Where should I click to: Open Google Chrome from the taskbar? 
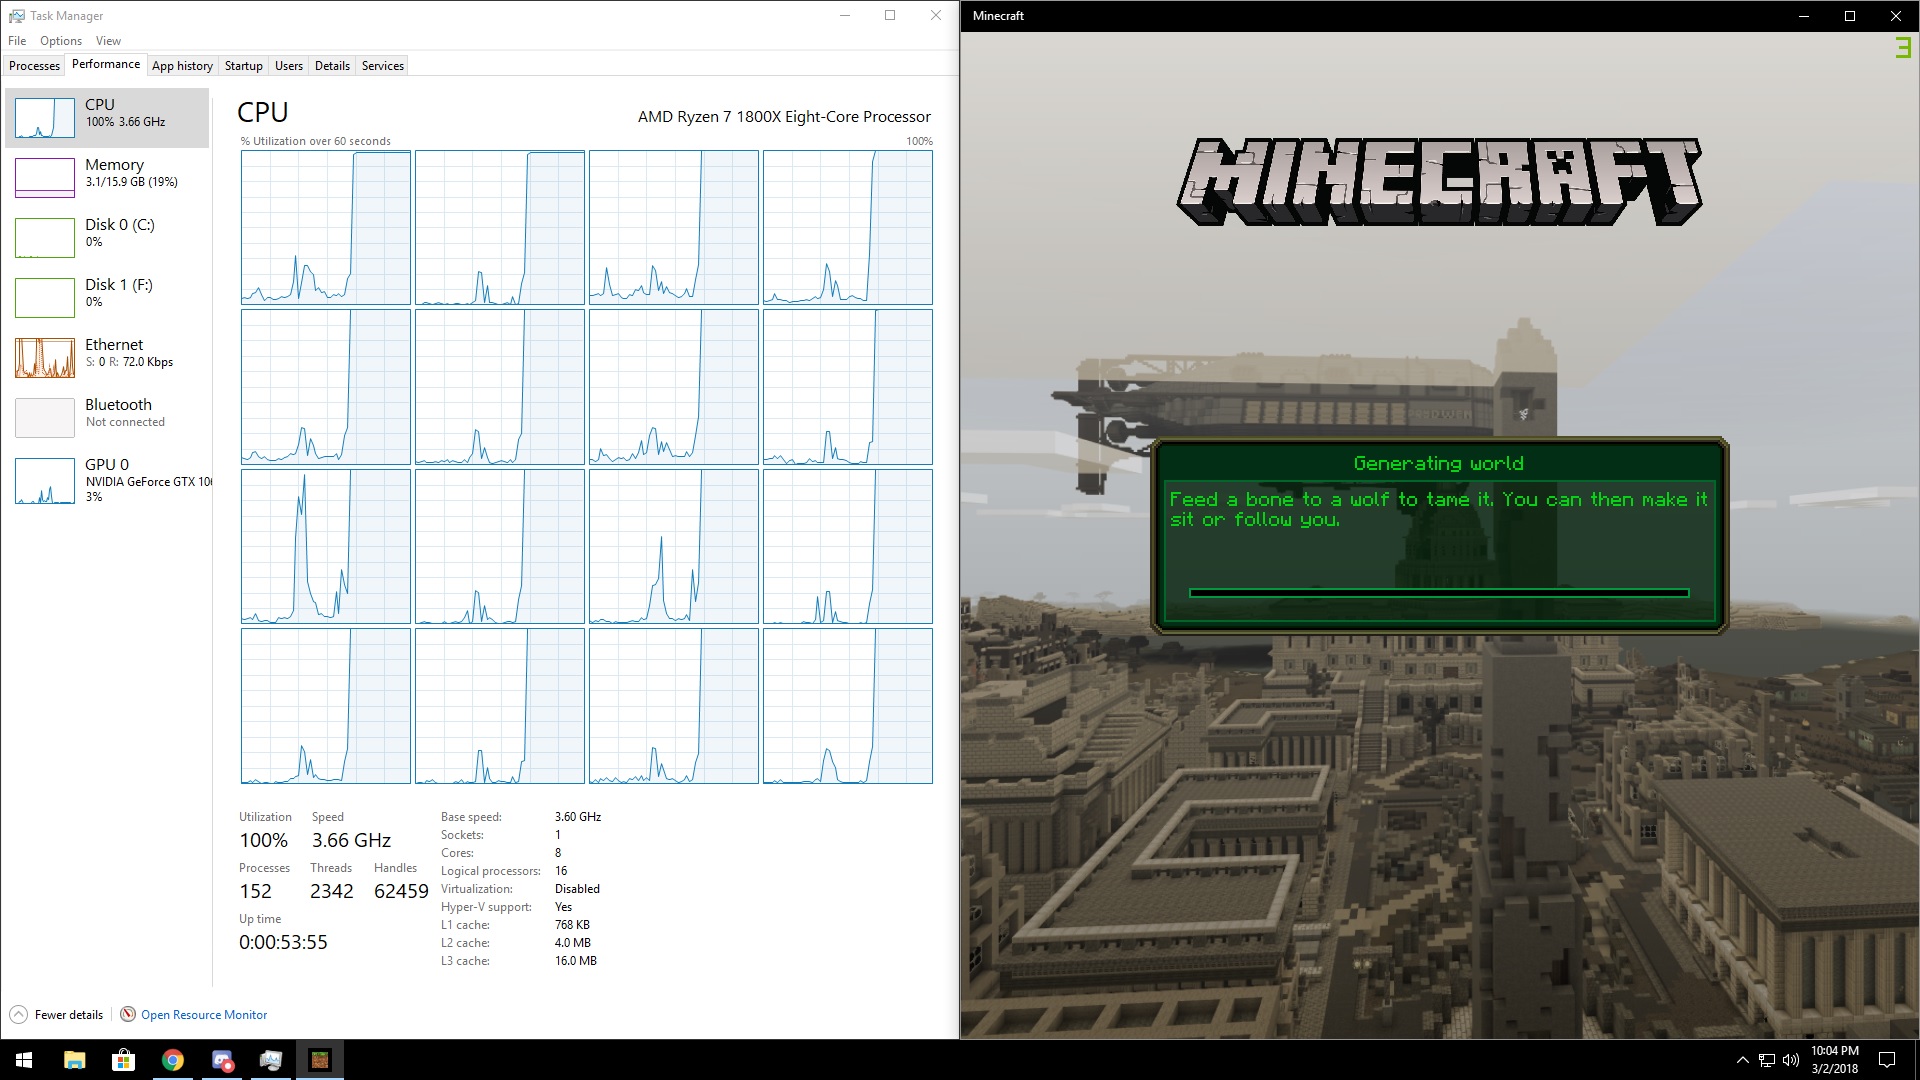coord(173,1060)
